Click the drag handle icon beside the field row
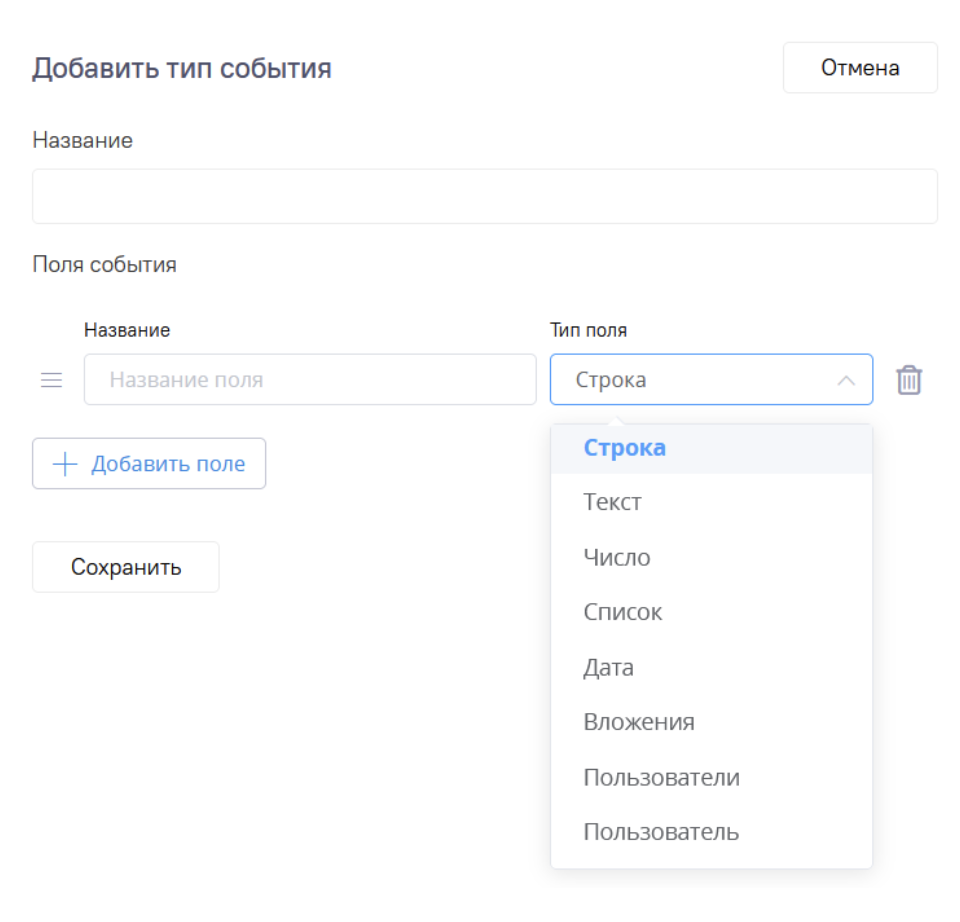 tap(50, 380)
